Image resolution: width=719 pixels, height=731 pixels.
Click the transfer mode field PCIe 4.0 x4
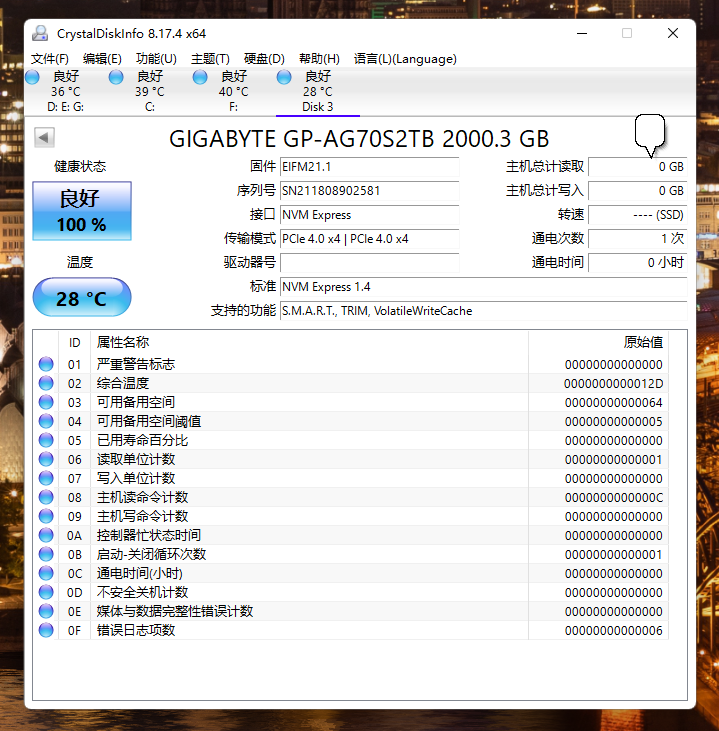click(x=369, y=239)
